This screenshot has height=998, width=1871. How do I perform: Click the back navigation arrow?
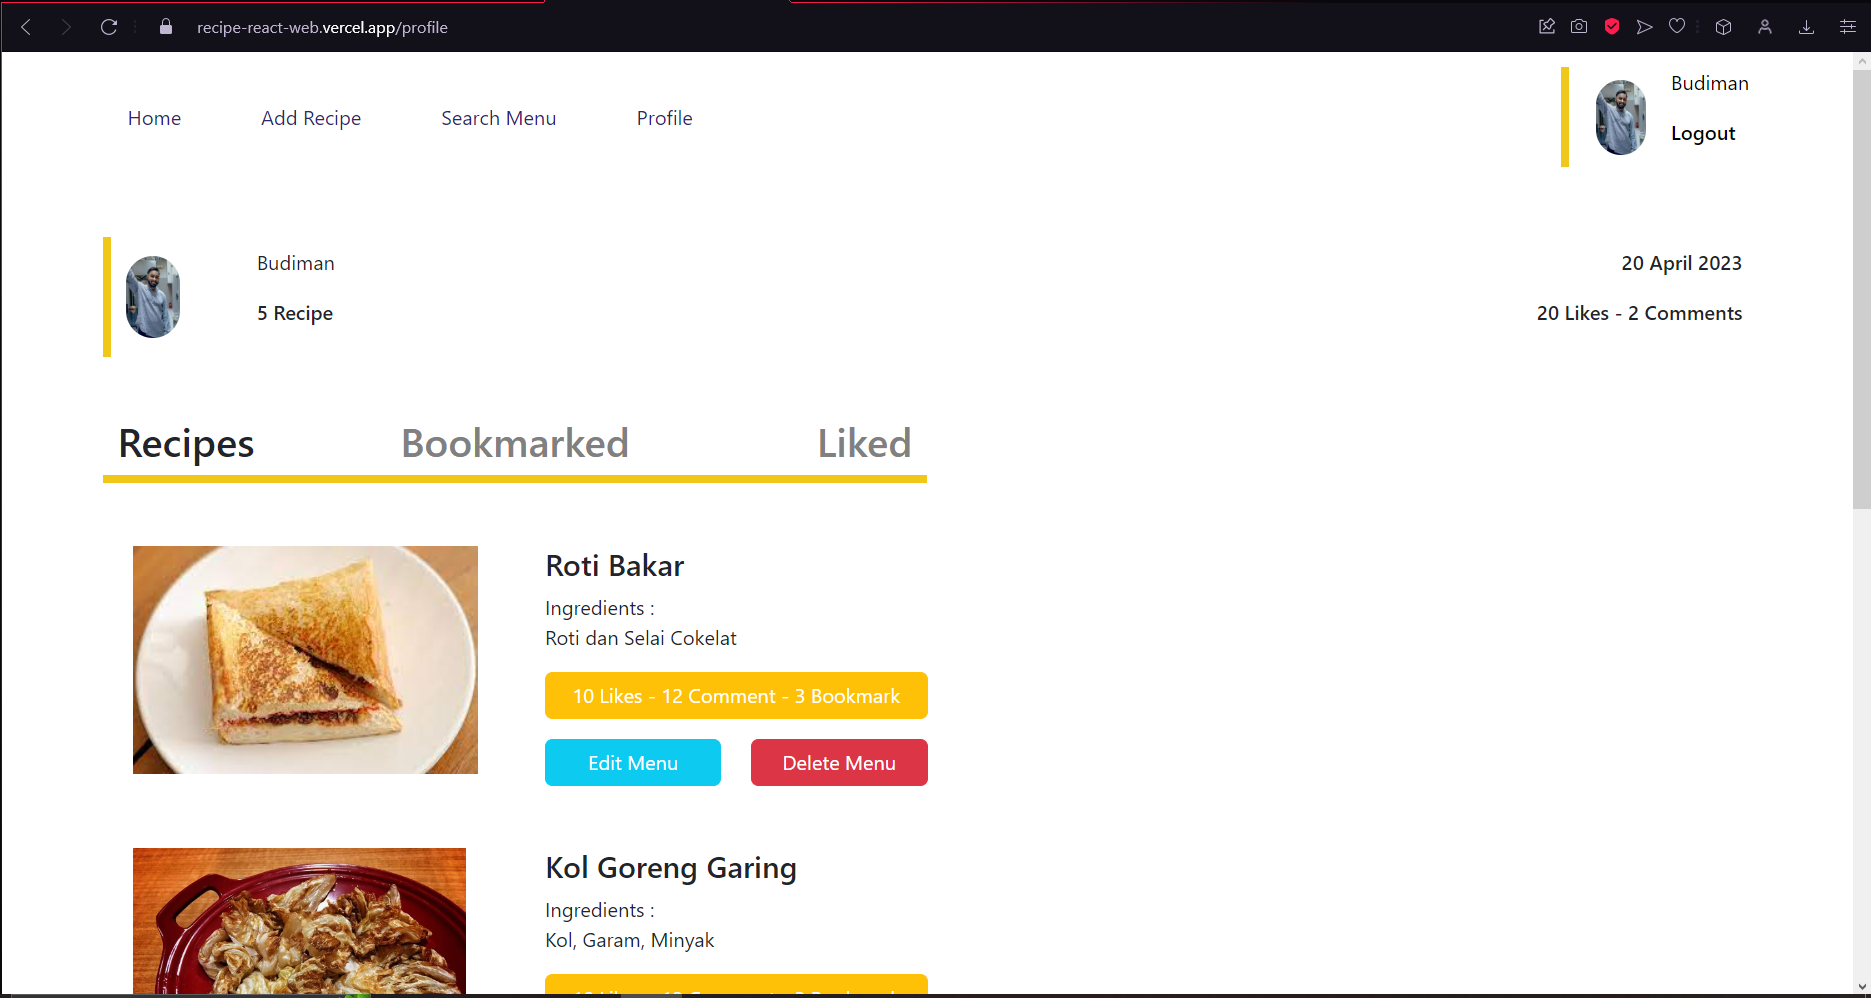pos(26,27)
